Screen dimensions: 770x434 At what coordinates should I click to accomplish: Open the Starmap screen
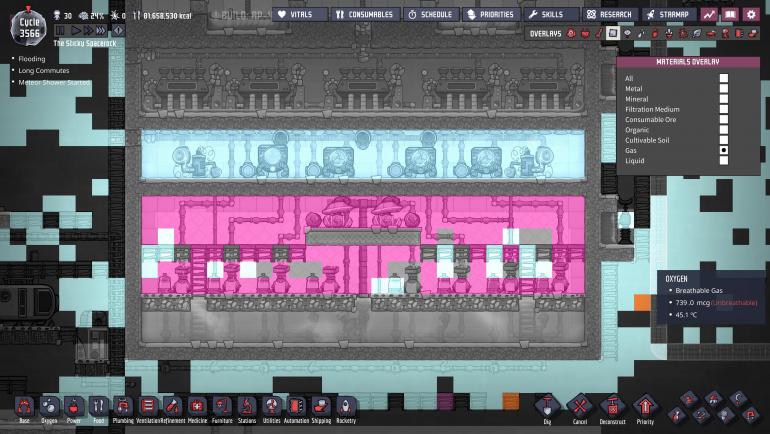click(x=669, y=15)
